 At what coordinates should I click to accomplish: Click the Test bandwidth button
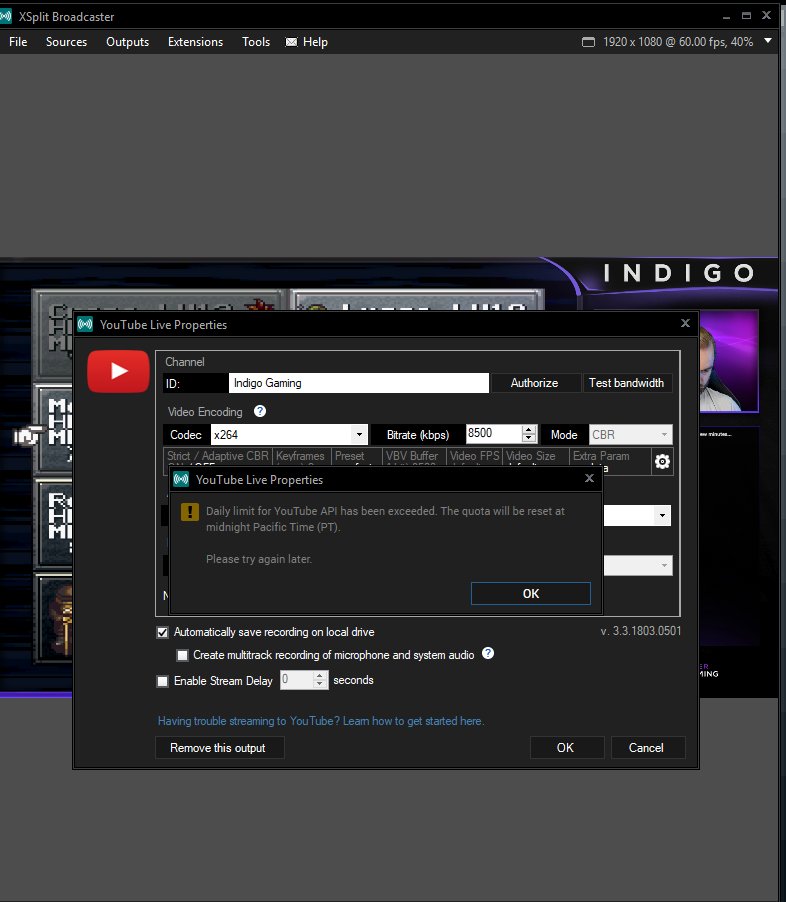tap(627, 383)
